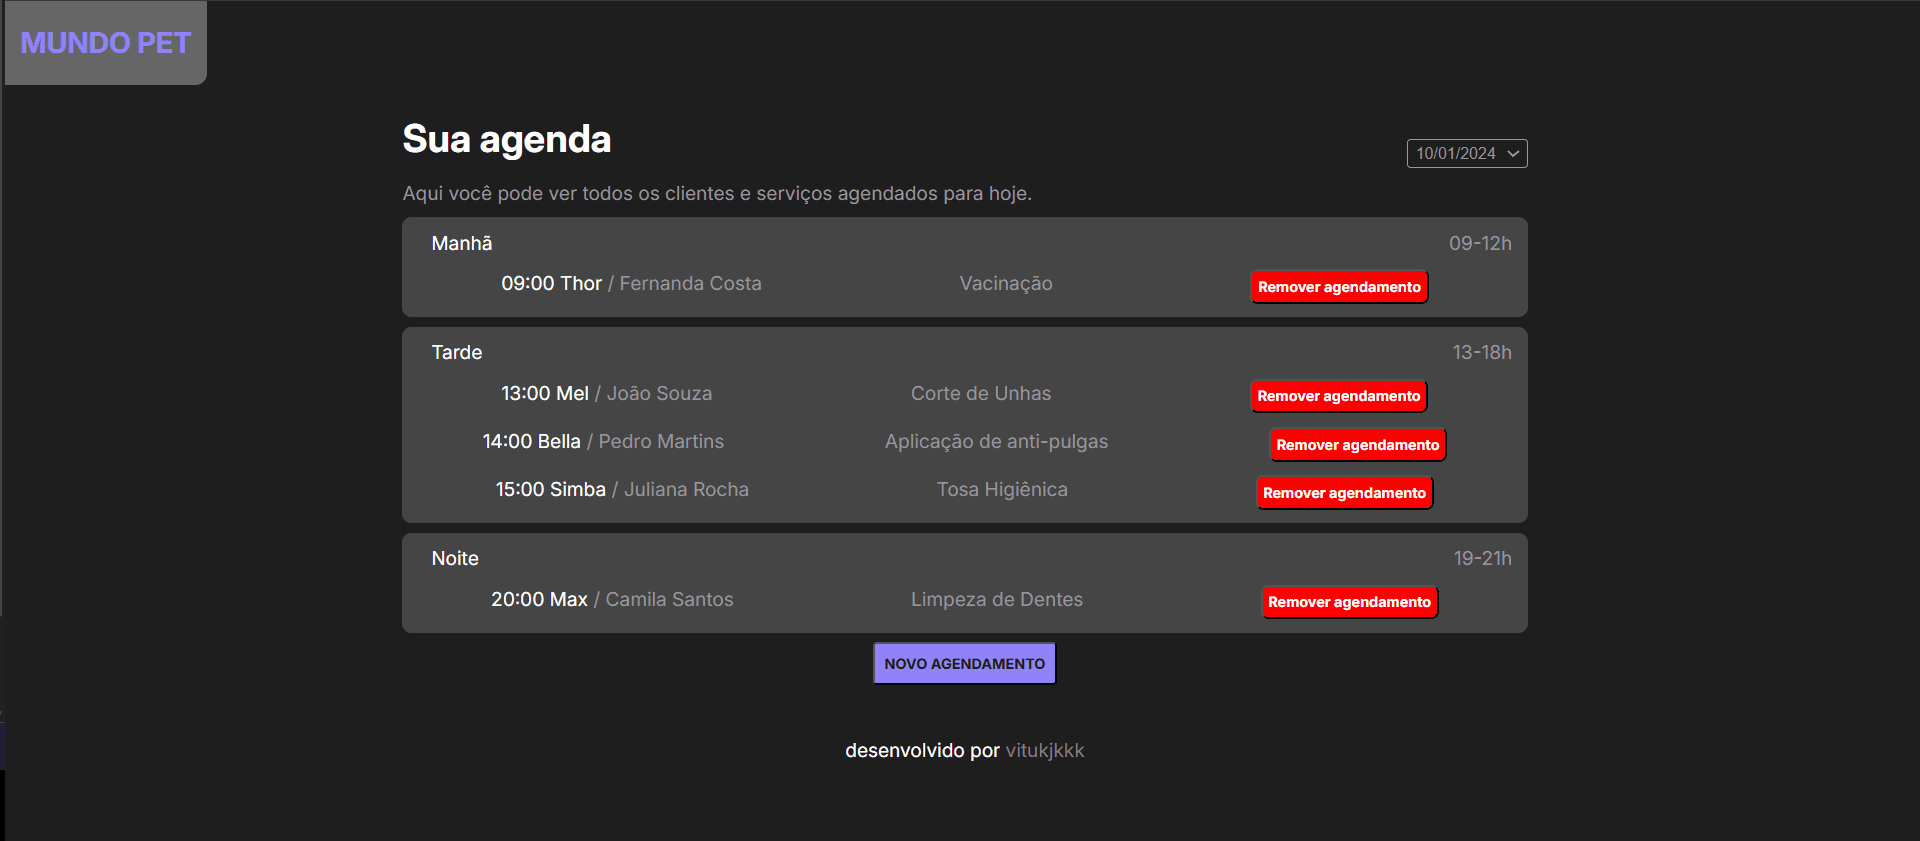
Task: Click the Aplicação de anti-pulgas service text
Action: tap(996, 441)
